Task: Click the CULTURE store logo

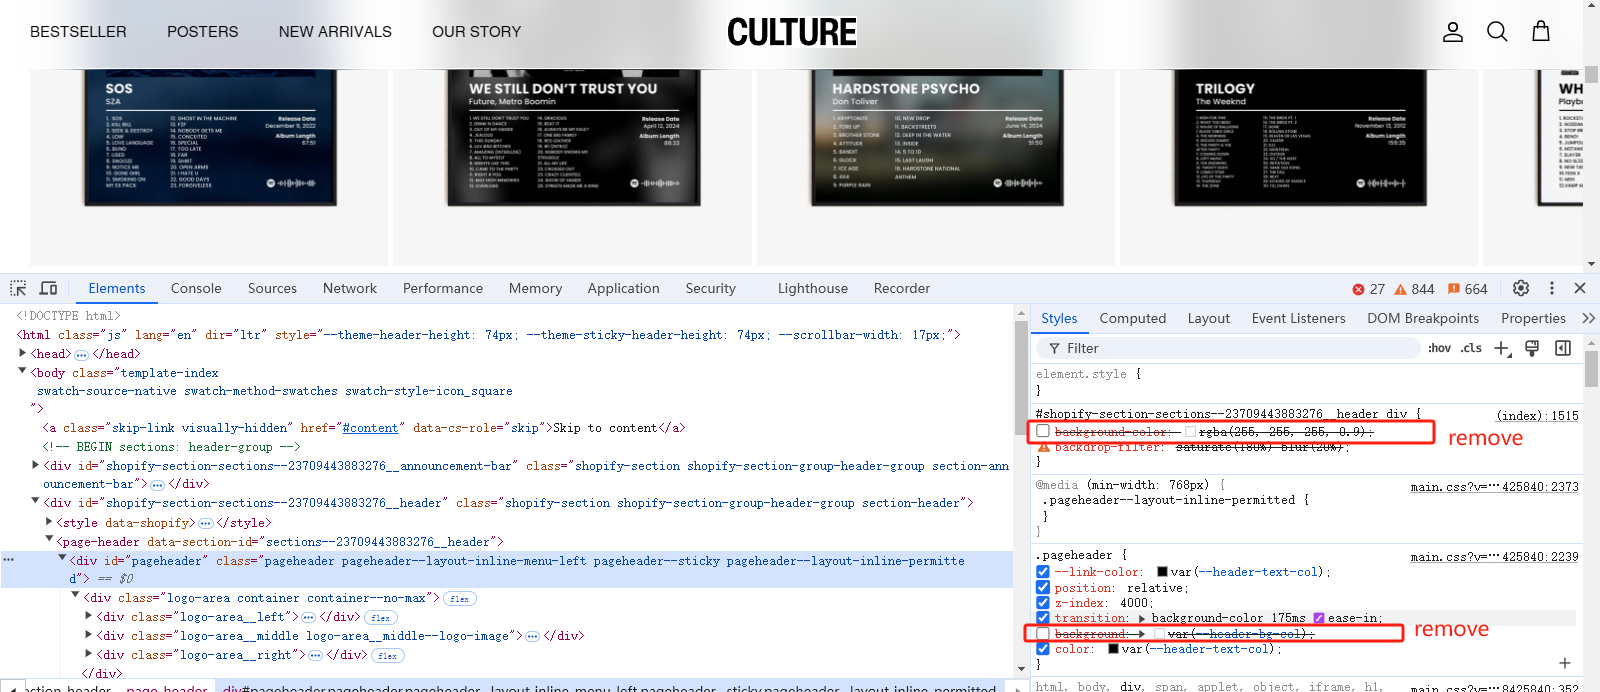Action: pos(792,32)
